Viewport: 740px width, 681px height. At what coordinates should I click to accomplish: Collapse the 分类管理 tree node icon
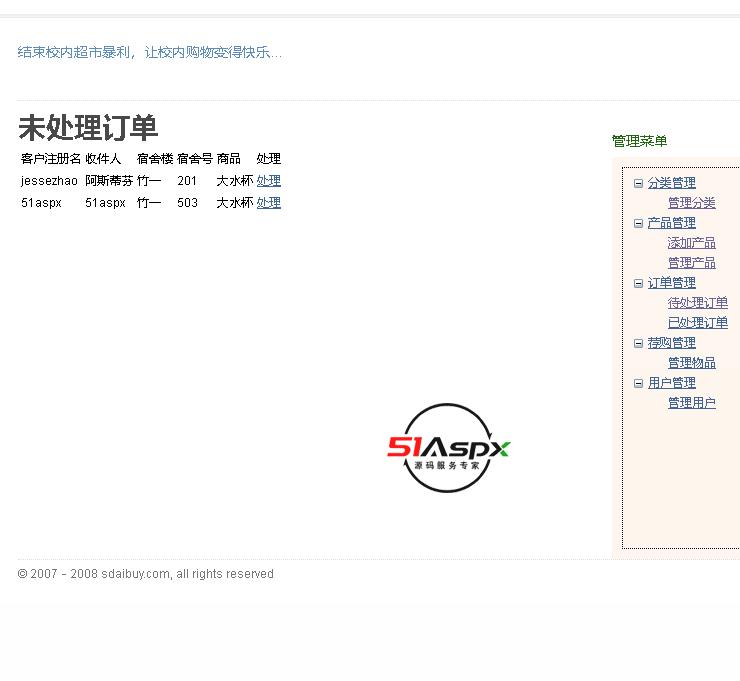639,183
